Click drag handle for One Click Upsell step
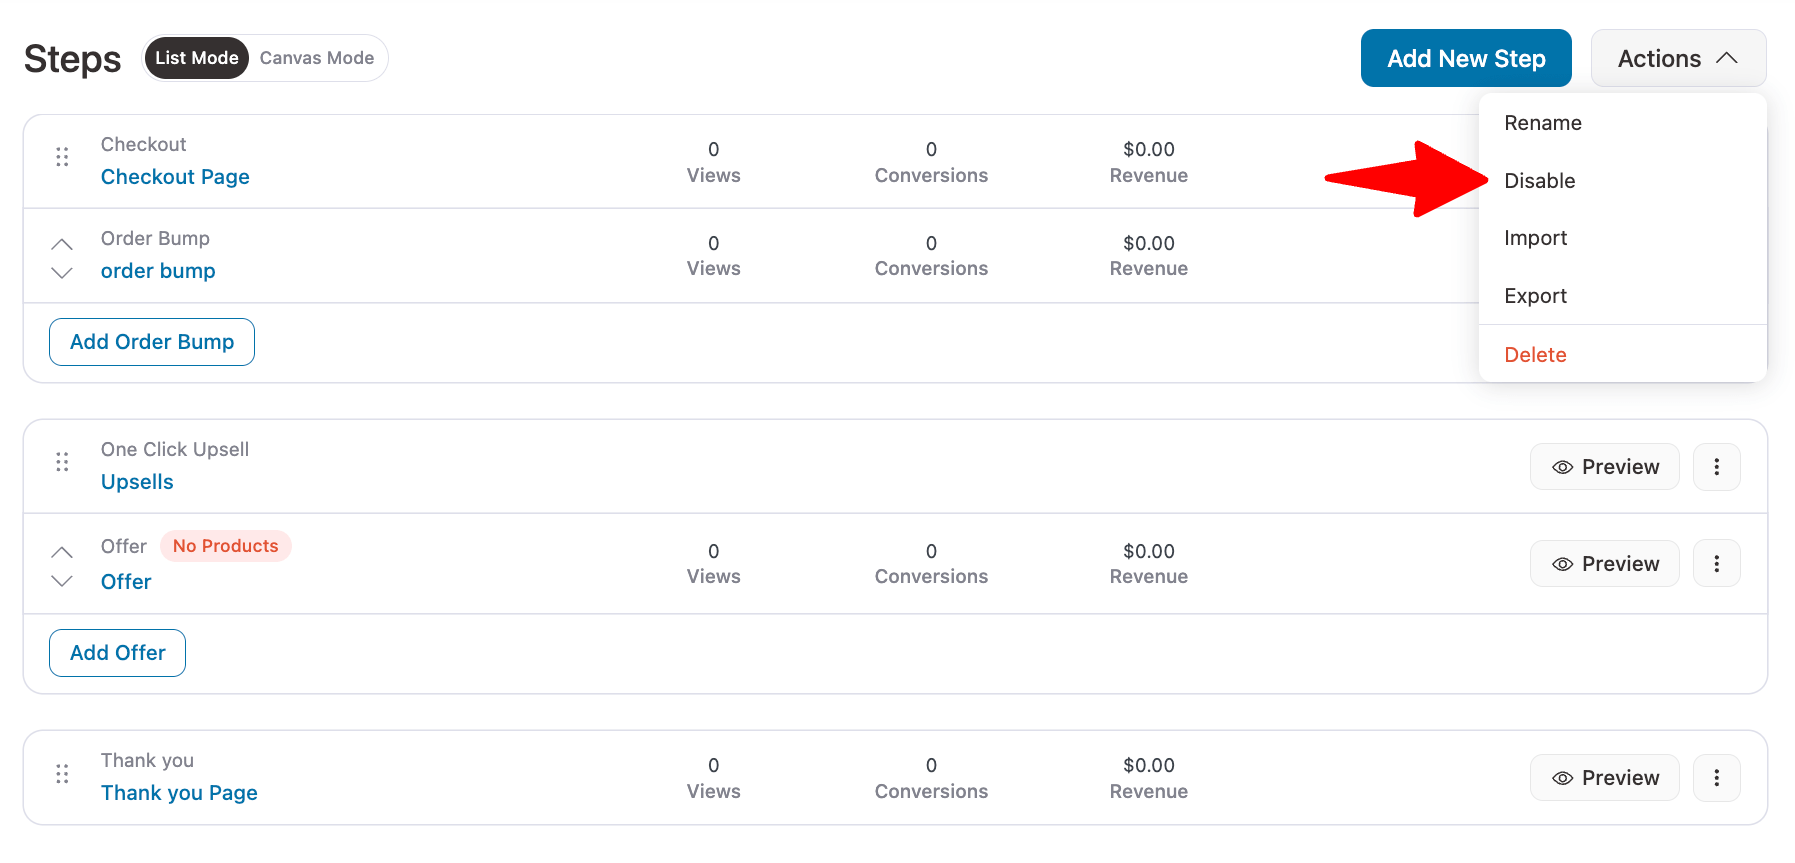 [x=62, y=462]
